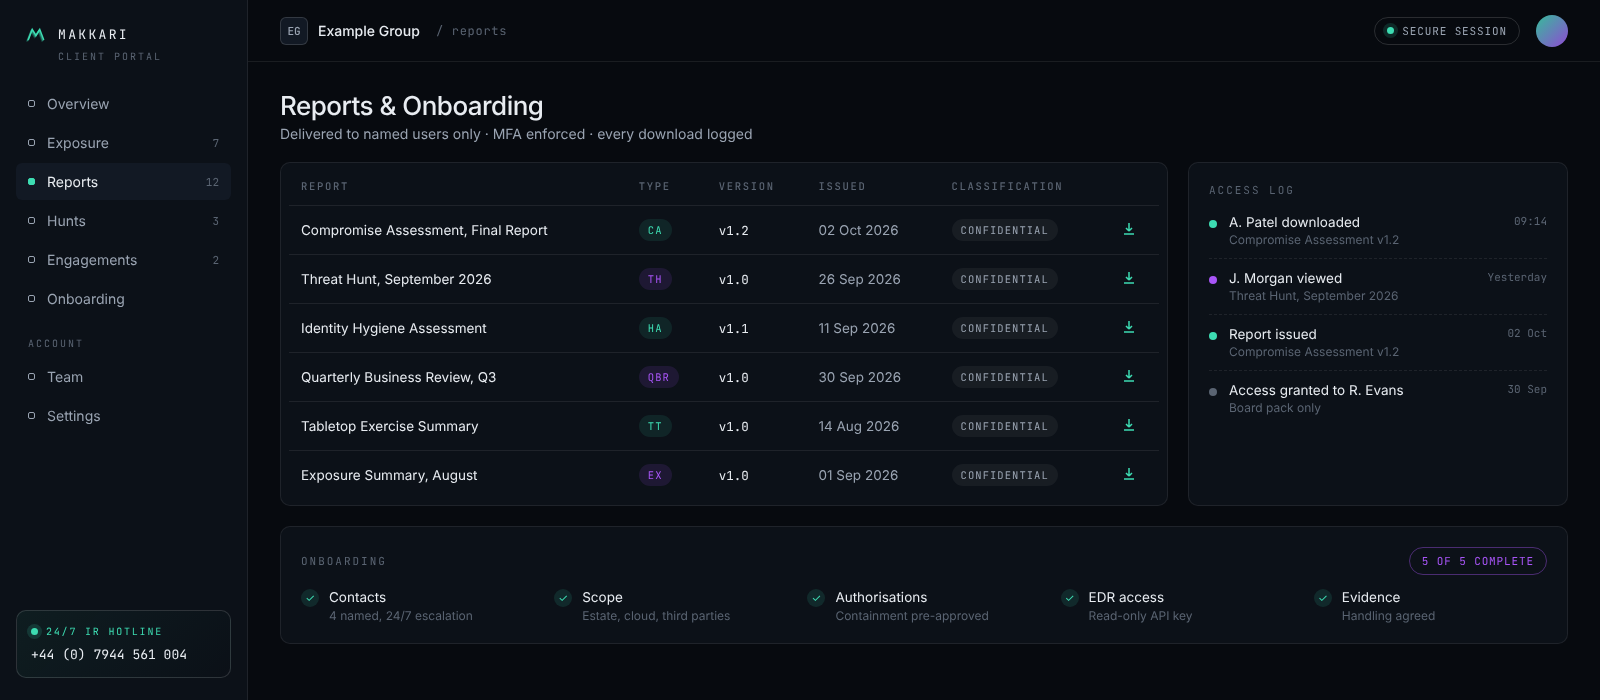Image resolution: width=1600 pixels, height=700 pixels.
Task: Toggle the Evidence onboarding checkmark
Action: pos(1323,598)
